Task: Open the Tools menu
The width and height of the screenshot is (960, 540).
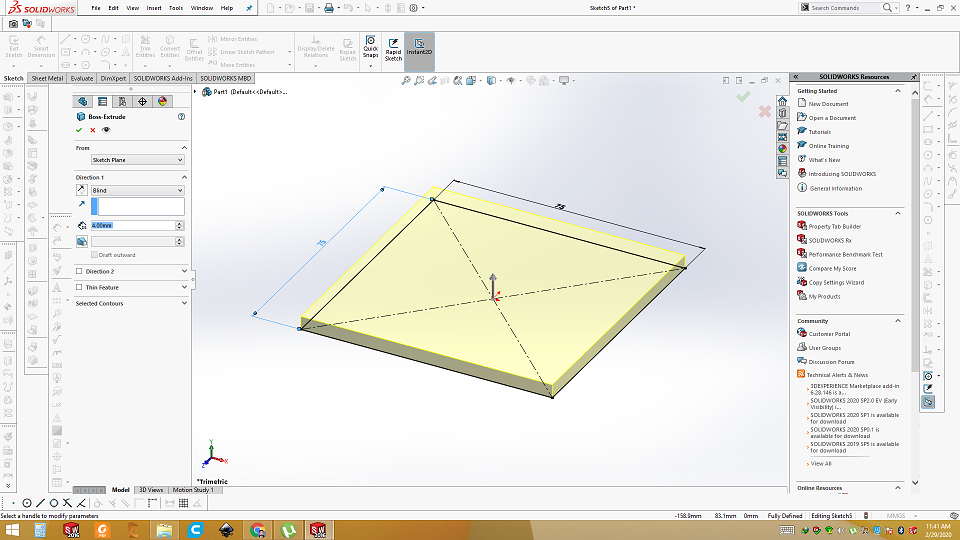Action: (x=176, y=8)
